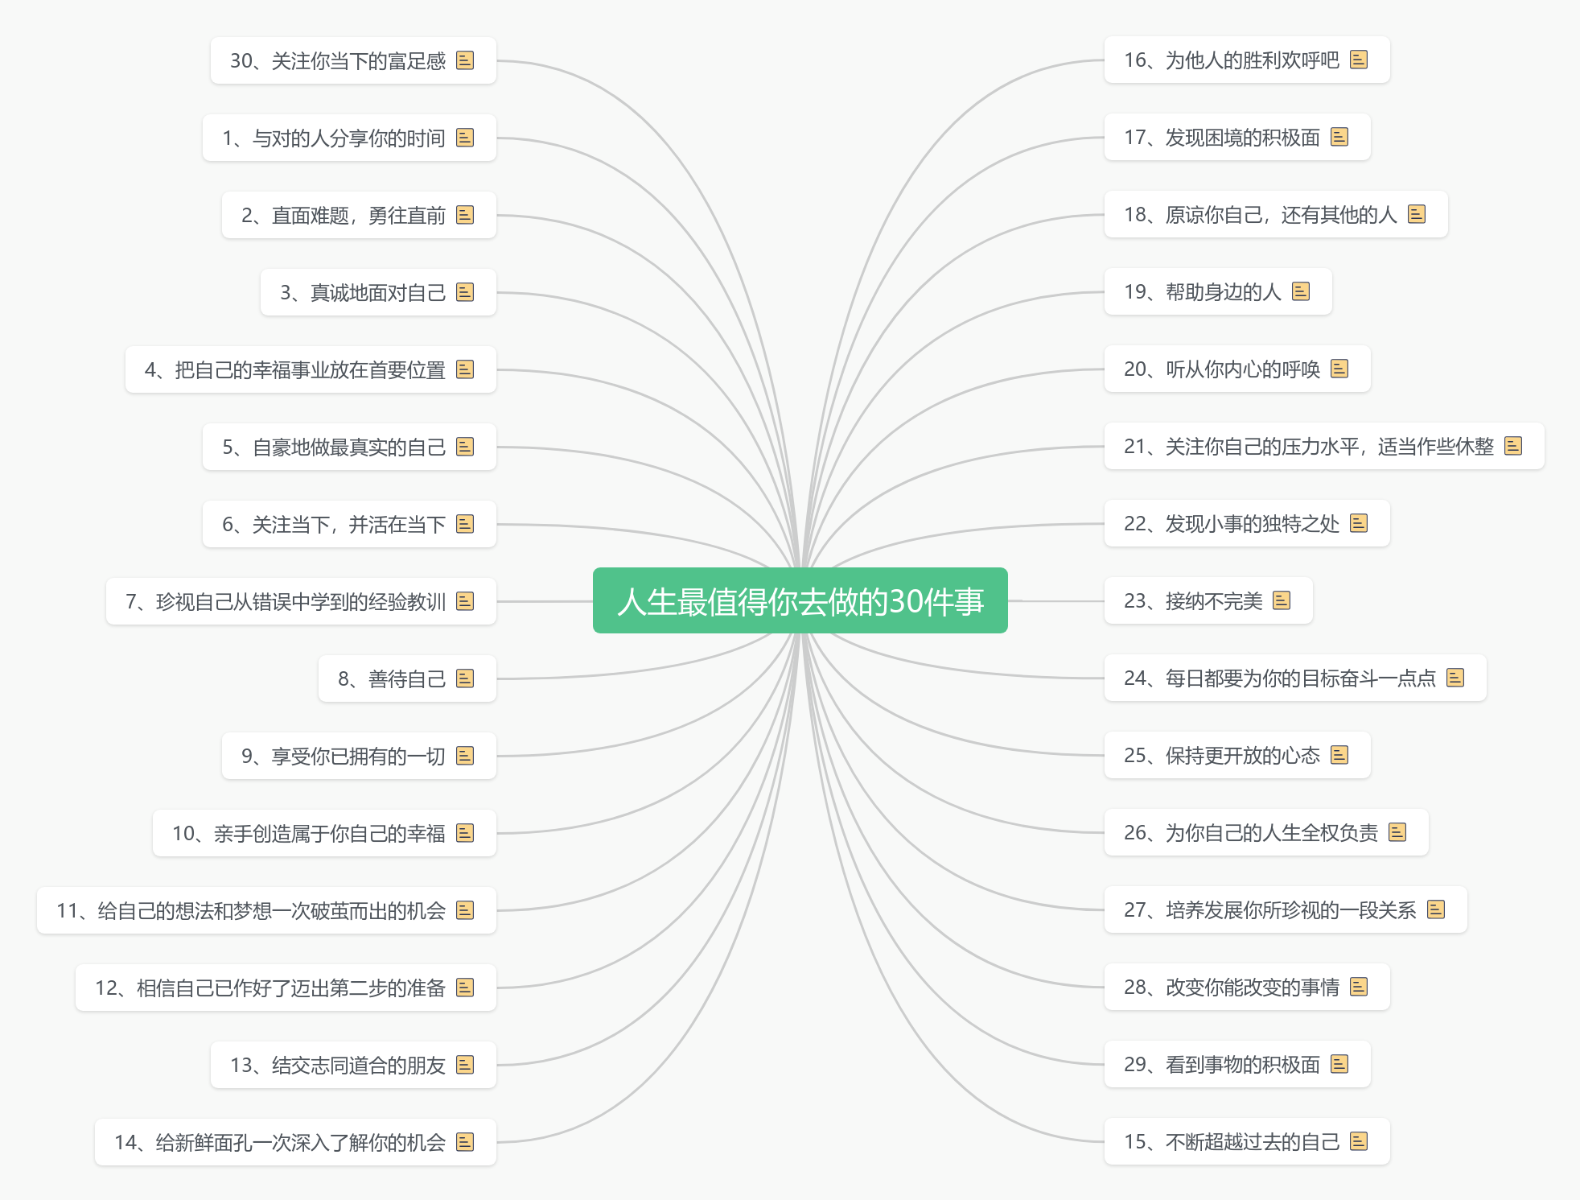Open note icon for 结交志同道合的朋友
Viewport: 1580px width, 1200px height.
[465, 1064]
